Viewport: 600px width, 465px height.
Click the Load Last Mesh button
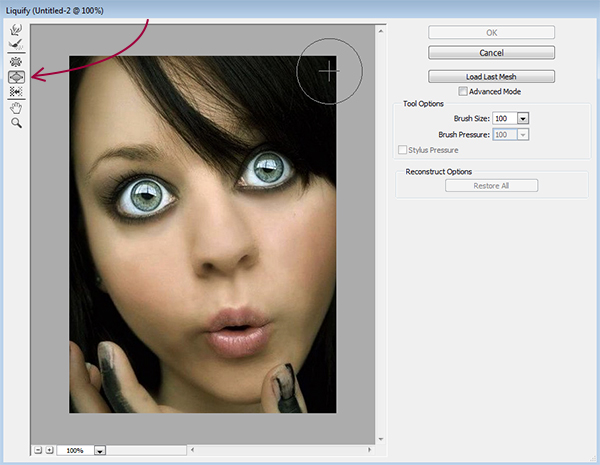pyautogui.click(x=491, y=76)
